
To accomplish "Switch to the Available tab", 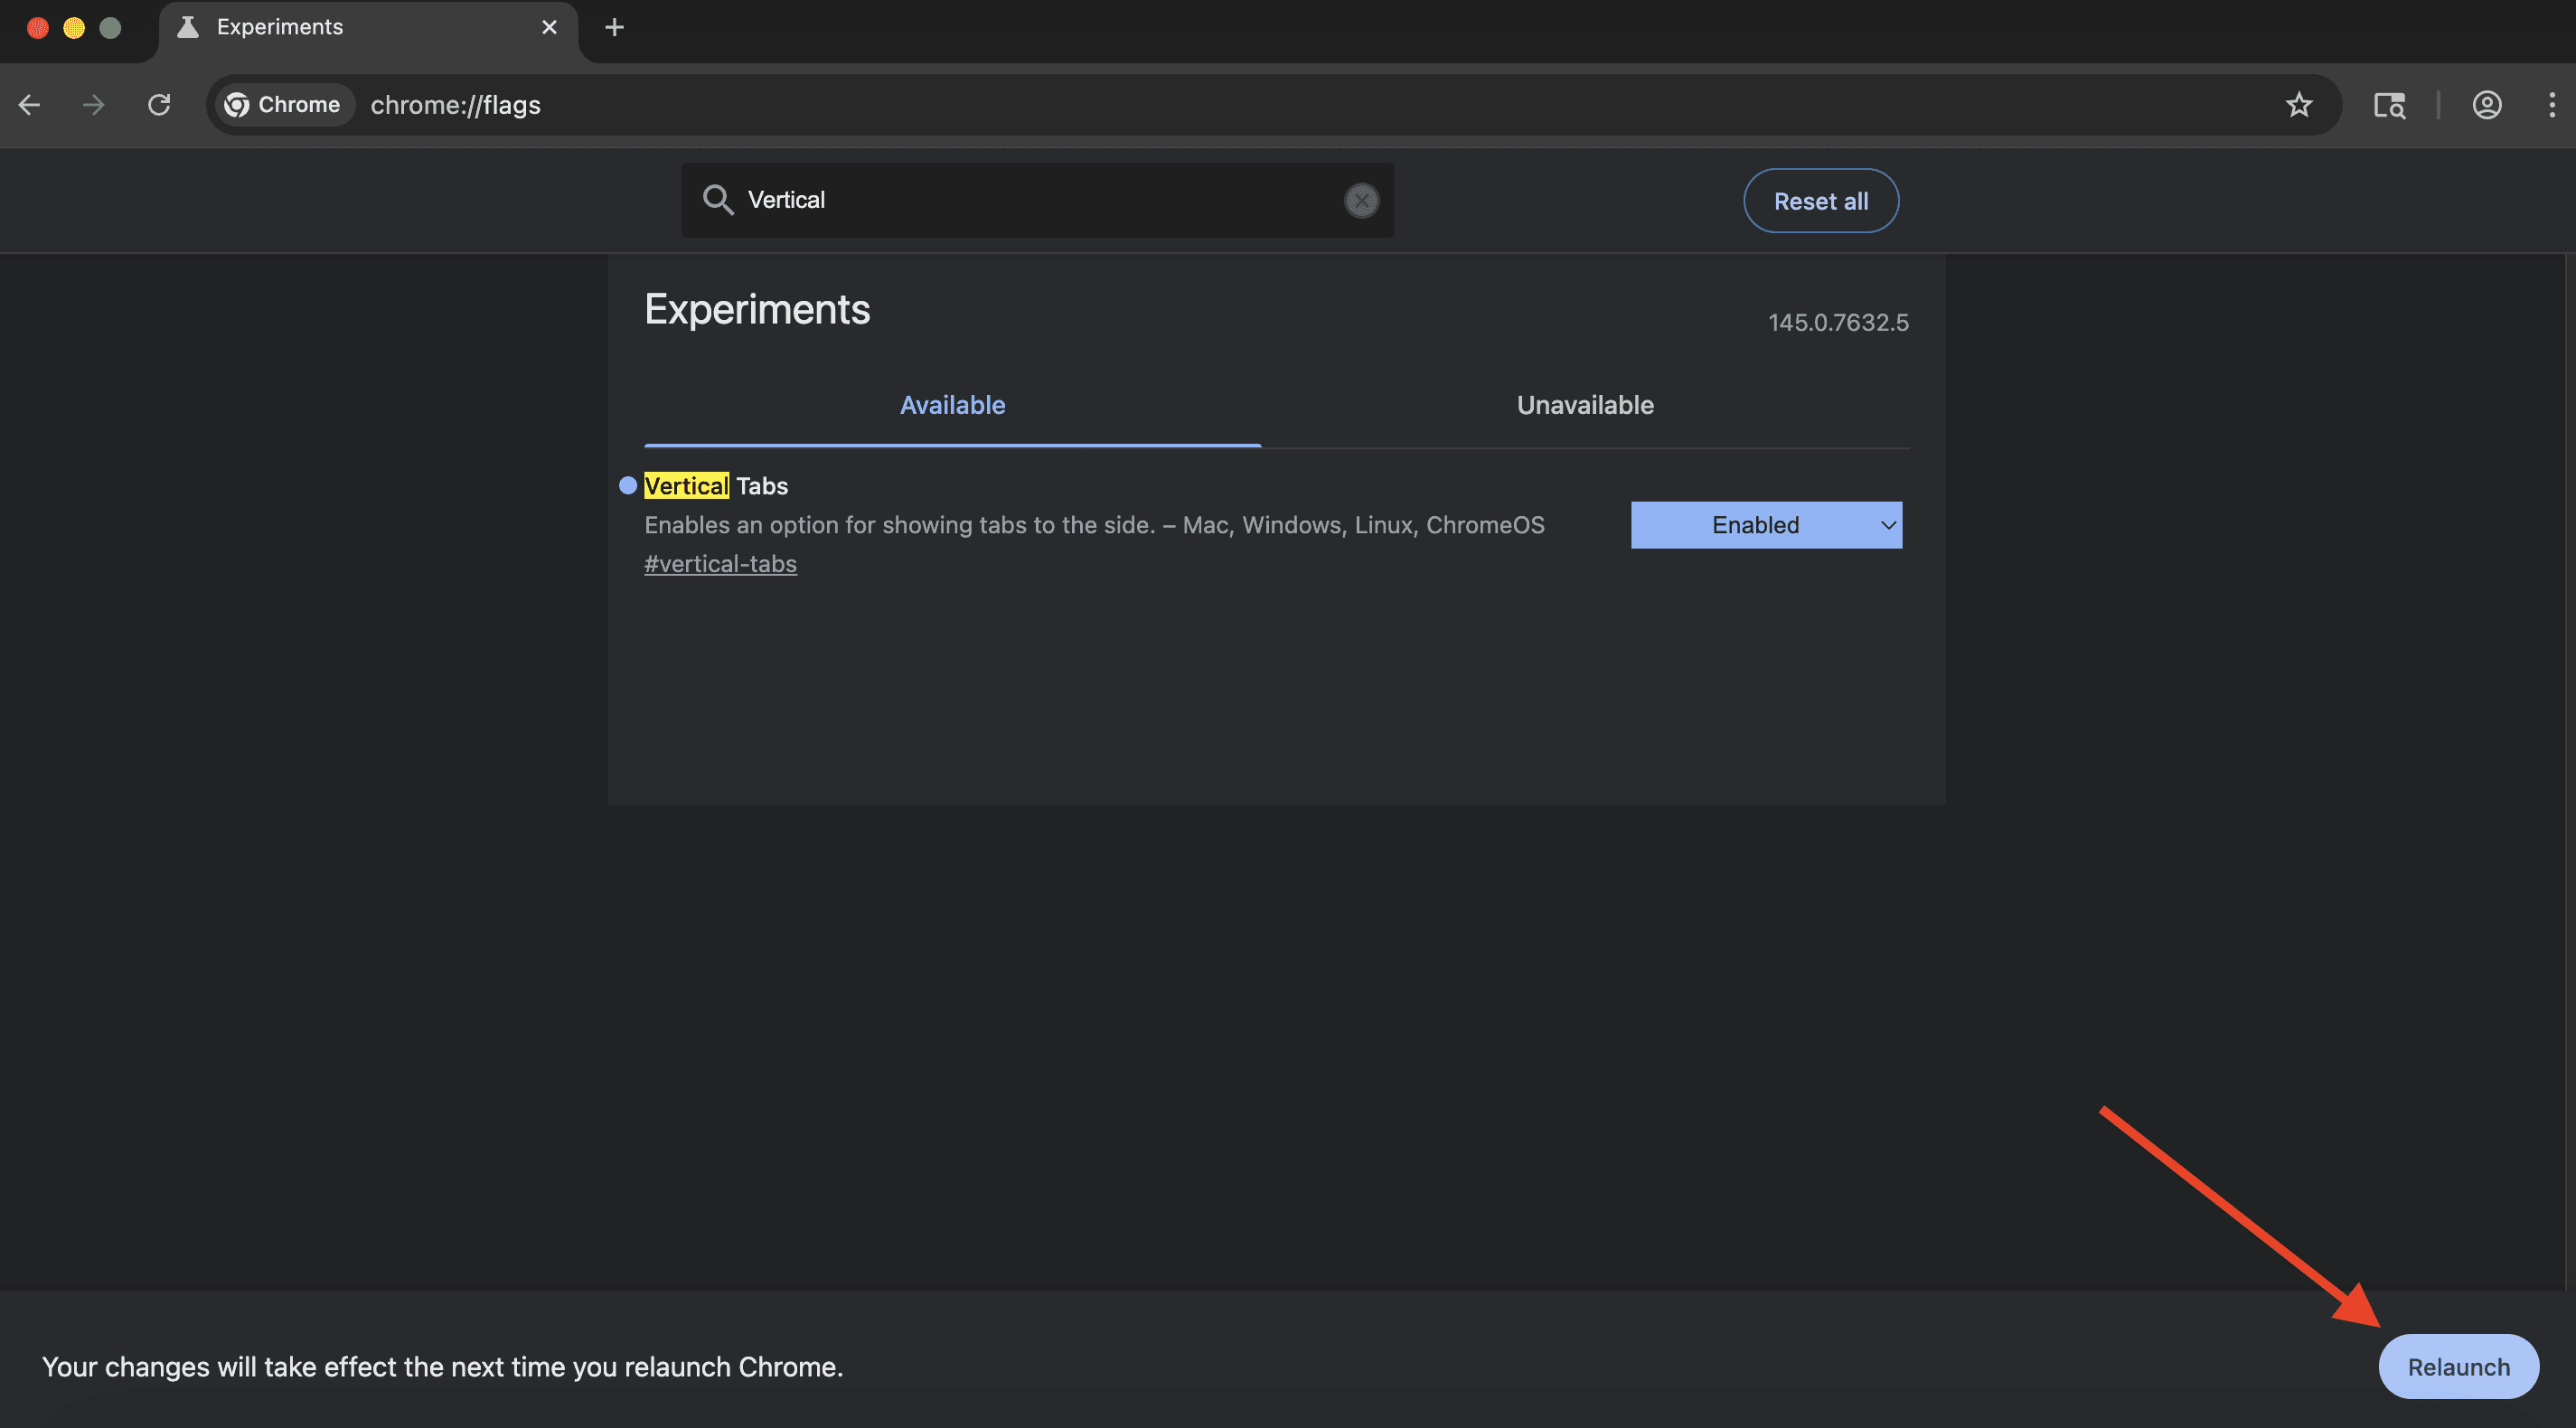I will (x=952, y=405).
